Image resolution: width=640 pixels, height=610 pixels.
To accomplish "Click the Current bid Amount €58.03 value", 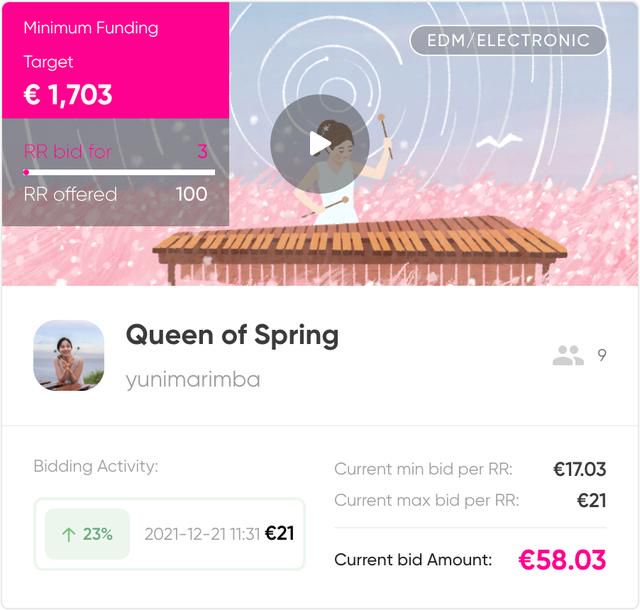I will point(562,559).
